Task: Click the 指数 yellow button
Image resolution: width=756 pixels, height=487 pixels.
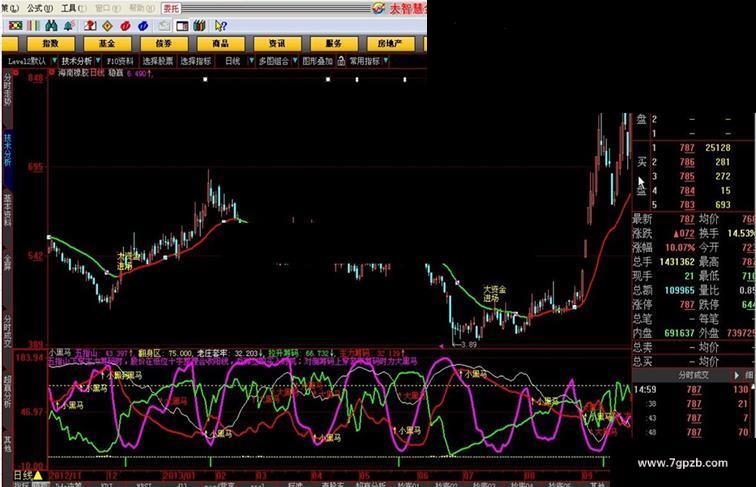Action: click(x=51, y=43)
